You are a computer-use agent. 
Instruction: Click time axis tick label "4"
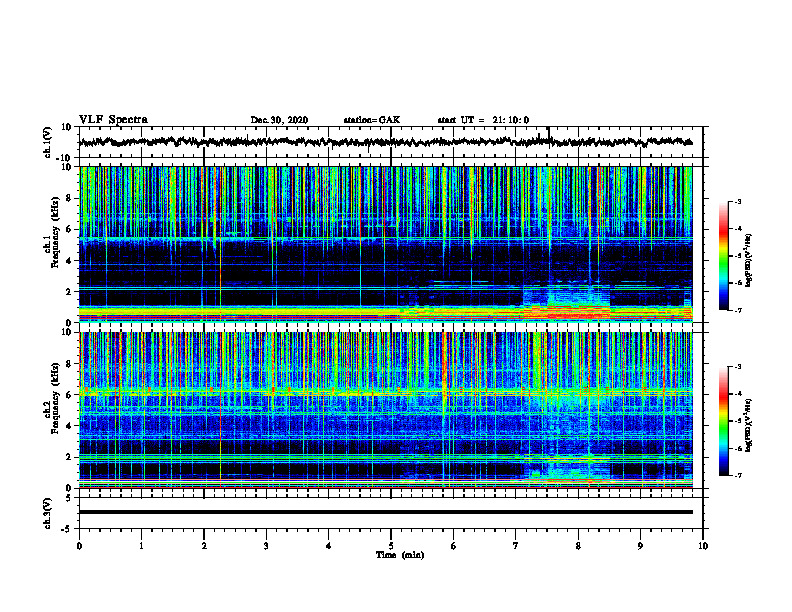(329, 546)
